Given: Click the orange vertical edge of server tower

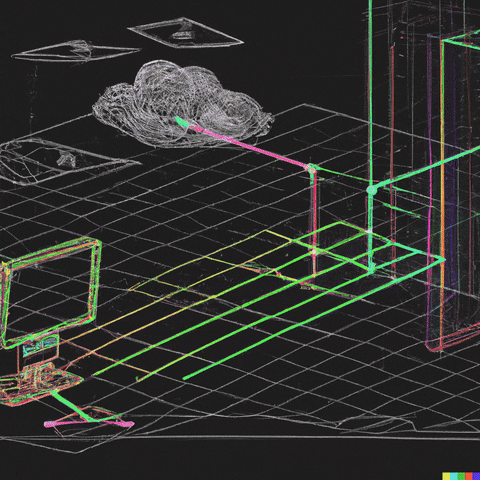Looking at the screenshot, I should (442, 193).
